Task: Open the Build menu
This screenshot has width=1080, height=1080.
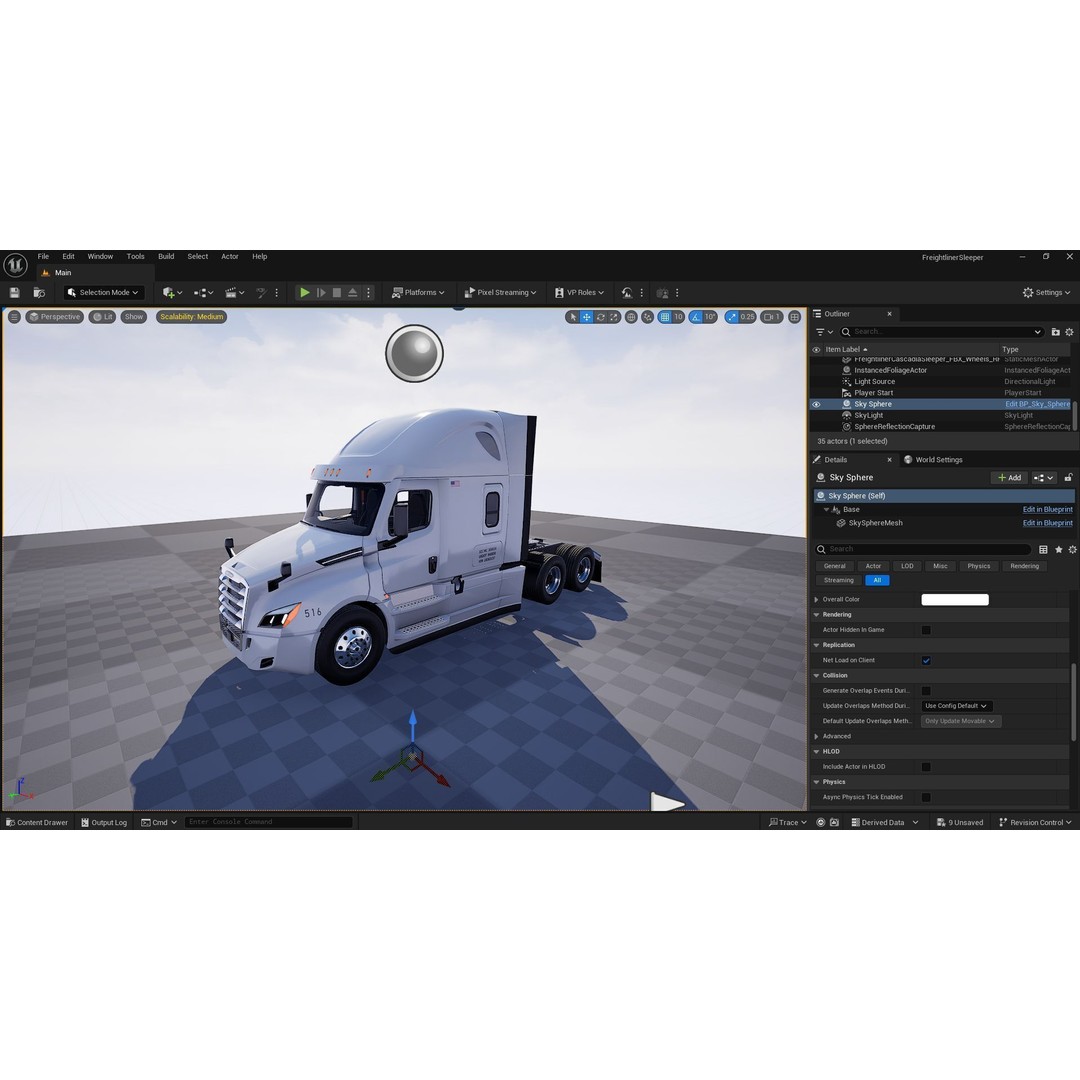Action: (166, 256)
